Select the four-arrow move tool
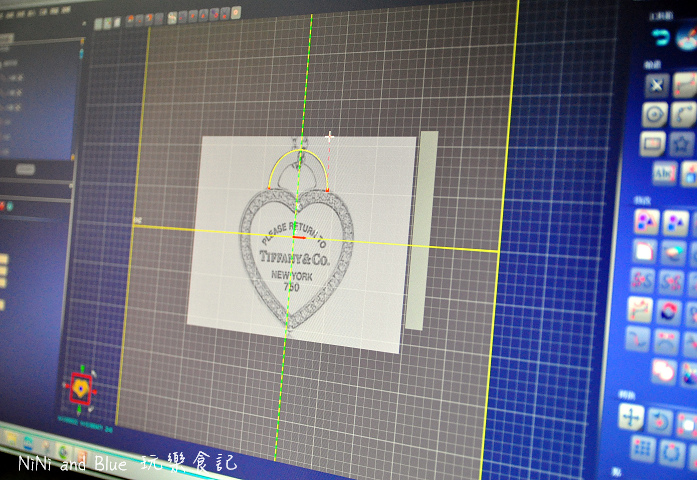This screenshot has width=700, height=480. click(631, 417)
